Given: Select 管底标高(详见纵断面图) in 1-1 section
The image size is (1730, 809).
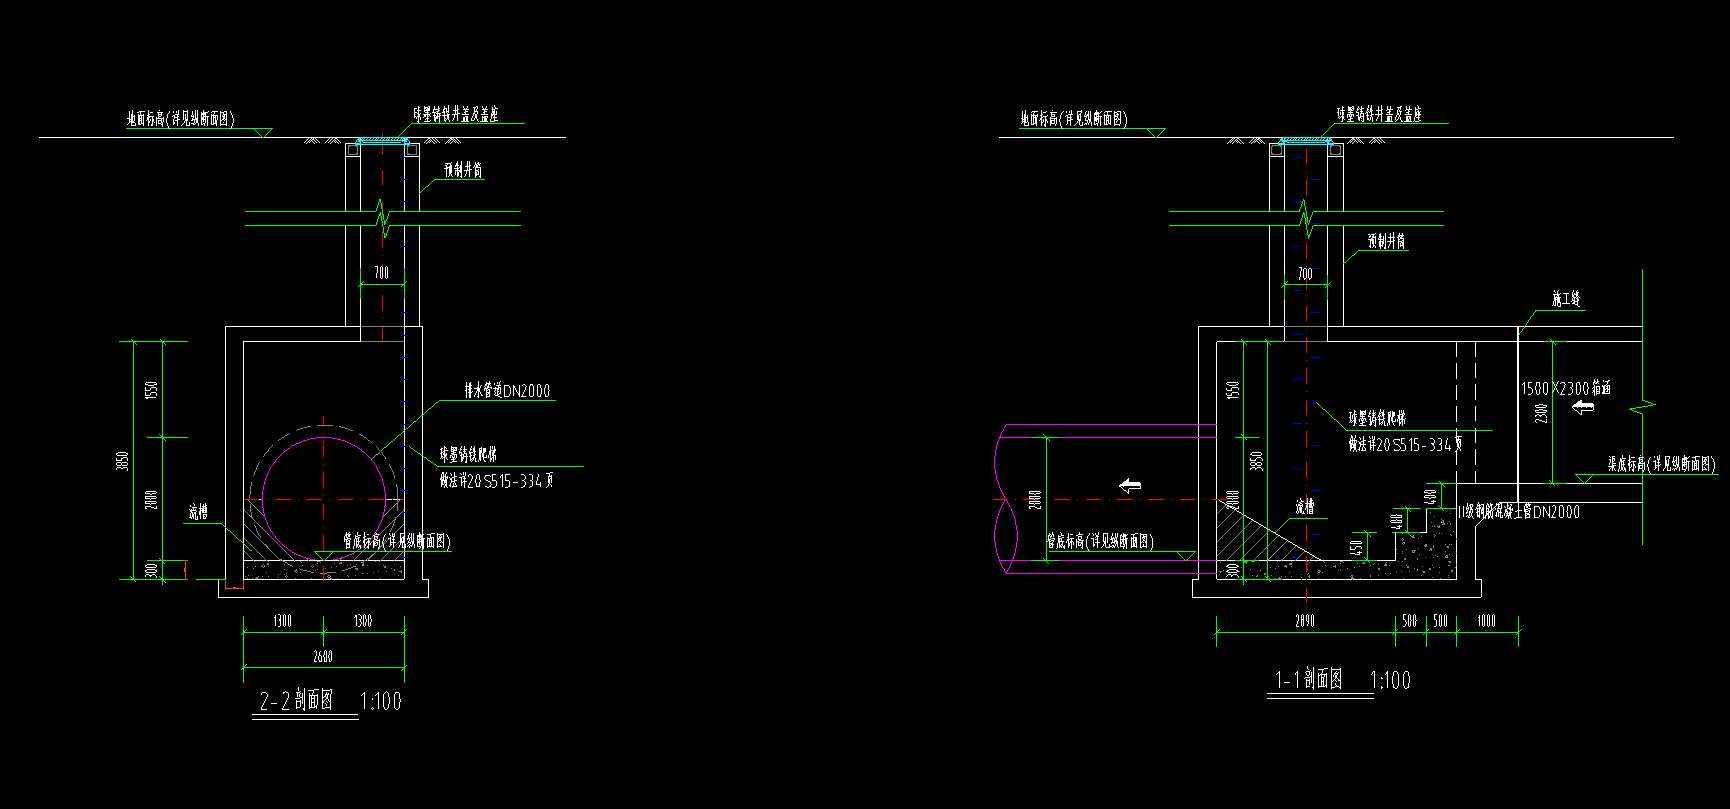Looking at the screenshot, I should pos(1100,541).
